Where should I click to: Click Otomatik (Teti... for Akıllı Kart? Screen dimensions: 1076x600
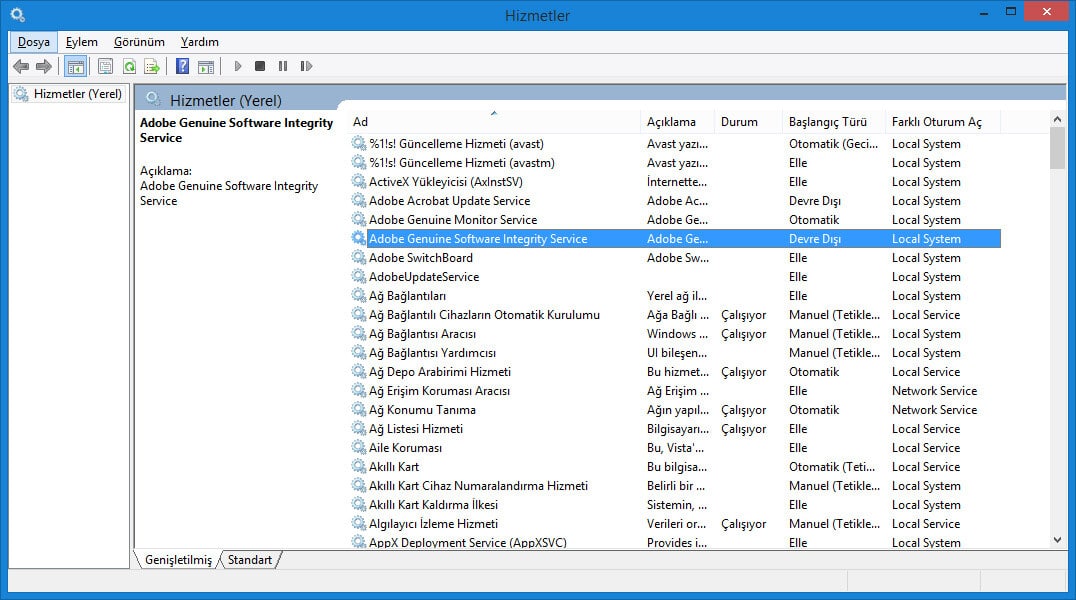click(x=832, y=467)
